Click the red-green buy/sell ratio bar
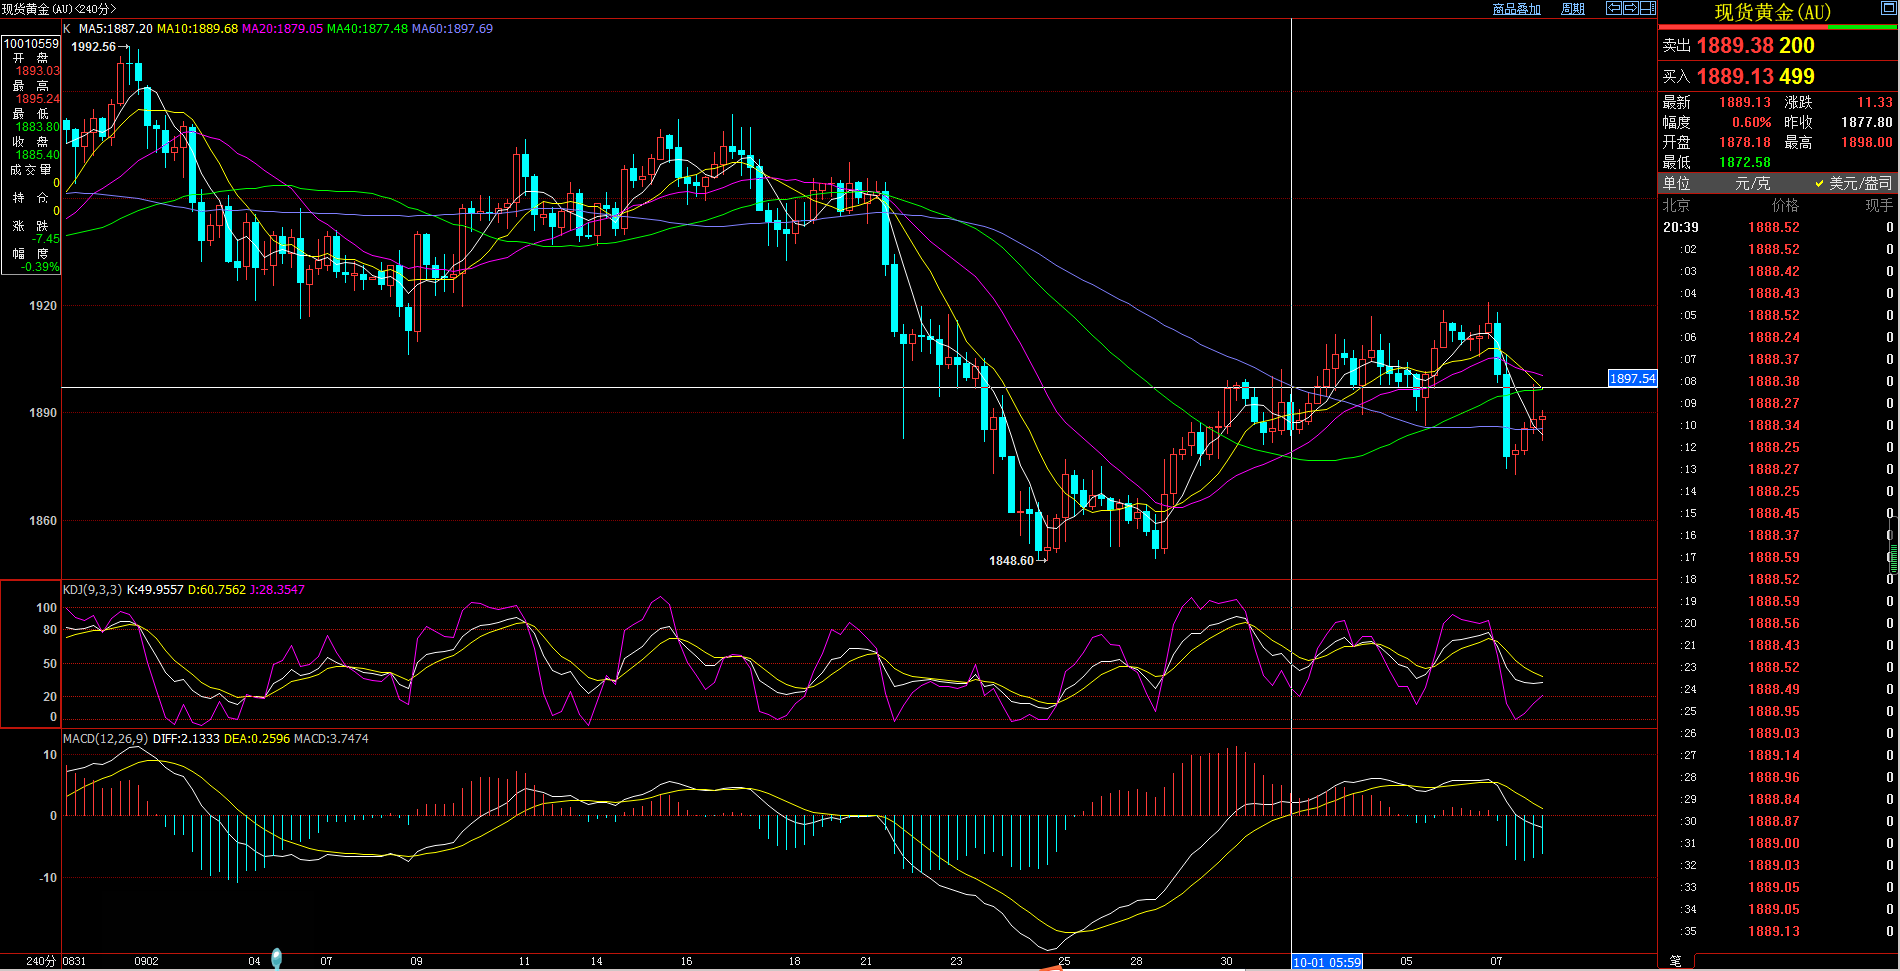The width and height of the screenshot is (1900, 971). (x=1777, y=28)
